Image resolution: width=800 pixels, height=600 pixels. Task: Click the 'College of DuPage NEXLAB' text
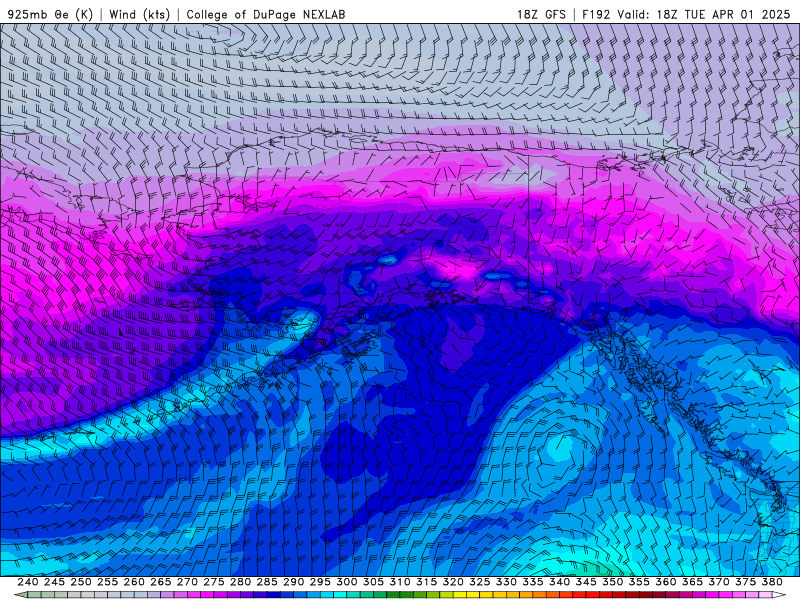(265, 14)
